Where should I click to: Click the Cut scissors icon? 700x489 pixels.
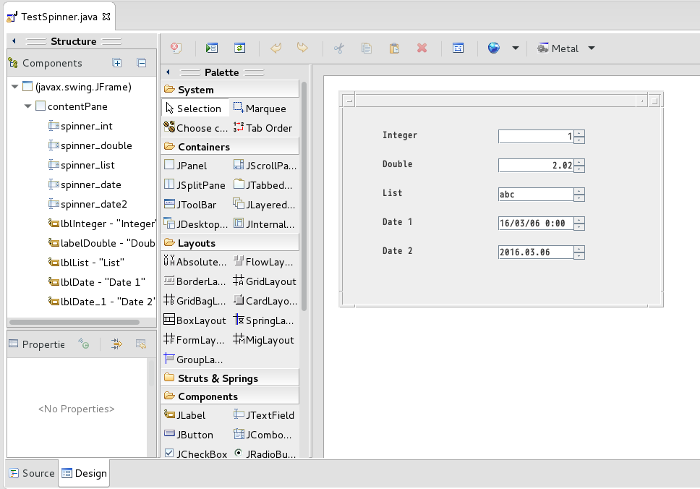pos(339,48)
